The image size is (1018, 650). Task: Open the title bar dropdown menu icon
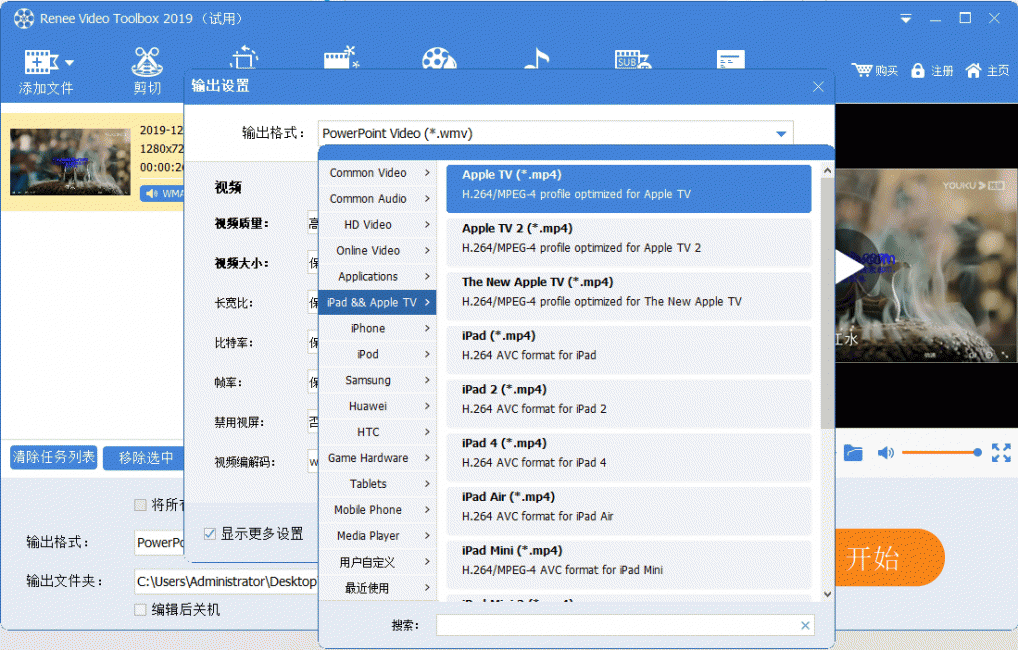click(x=906, y=19)
